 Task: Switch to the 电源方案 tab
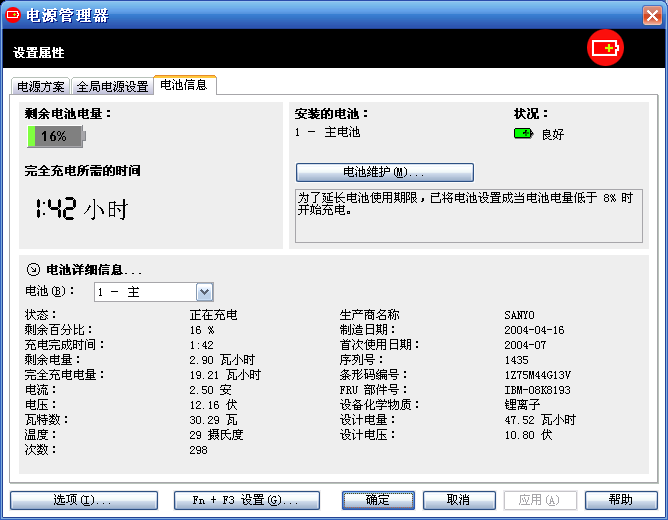42,87
